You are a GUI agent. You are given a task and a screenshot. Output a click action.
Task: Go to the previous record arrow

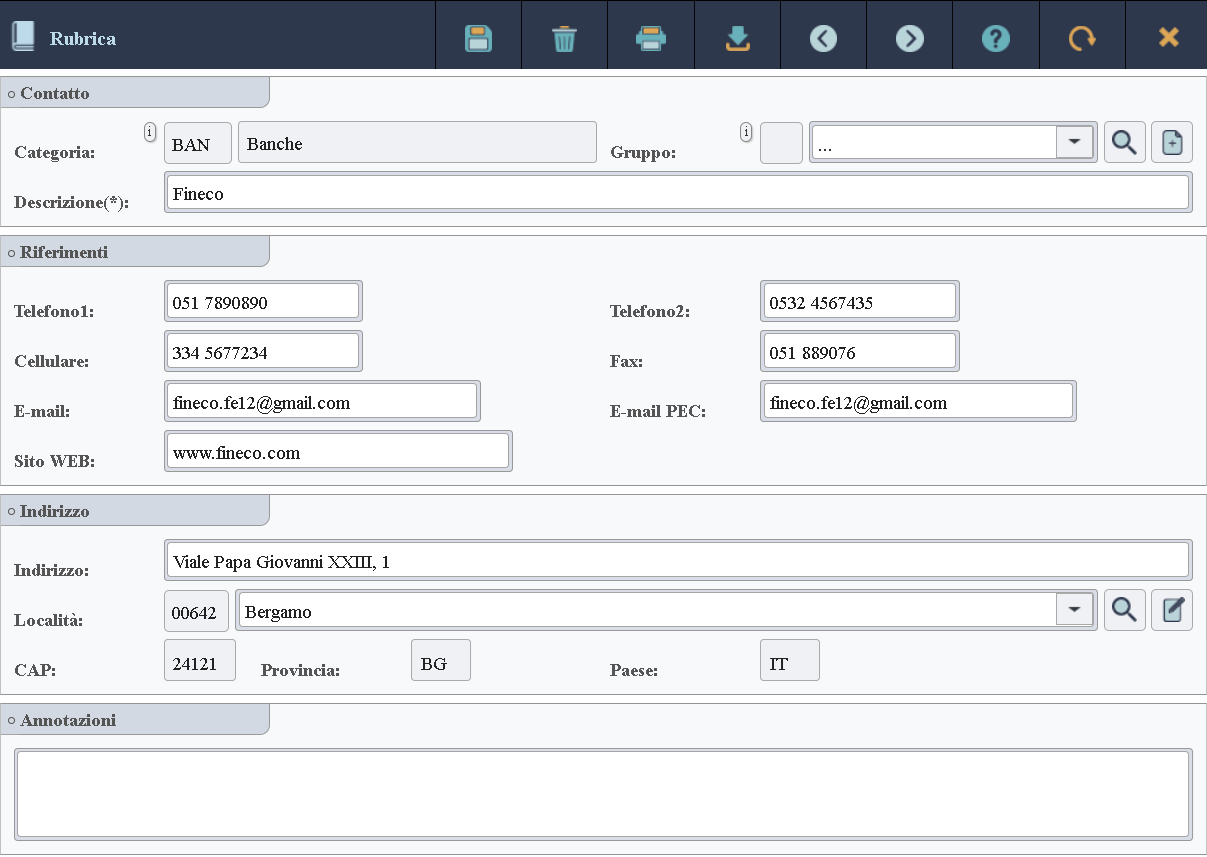823,39
